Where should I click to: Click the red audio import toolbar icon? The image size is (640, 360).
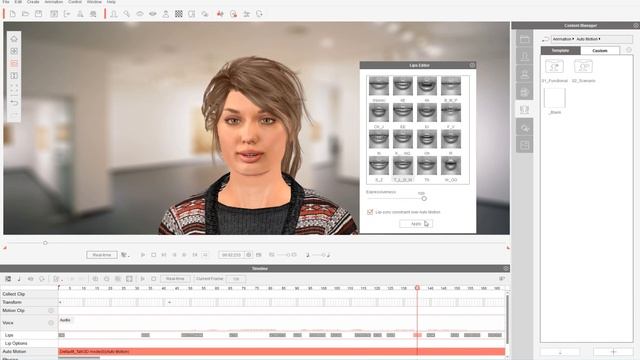point(220,14)
